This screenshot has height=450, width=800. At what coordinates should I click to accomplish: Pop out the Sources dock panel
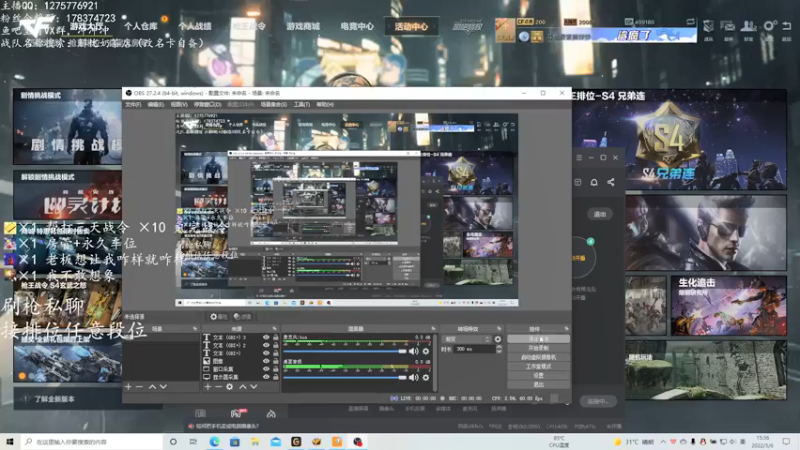click(x=274, y=329)
